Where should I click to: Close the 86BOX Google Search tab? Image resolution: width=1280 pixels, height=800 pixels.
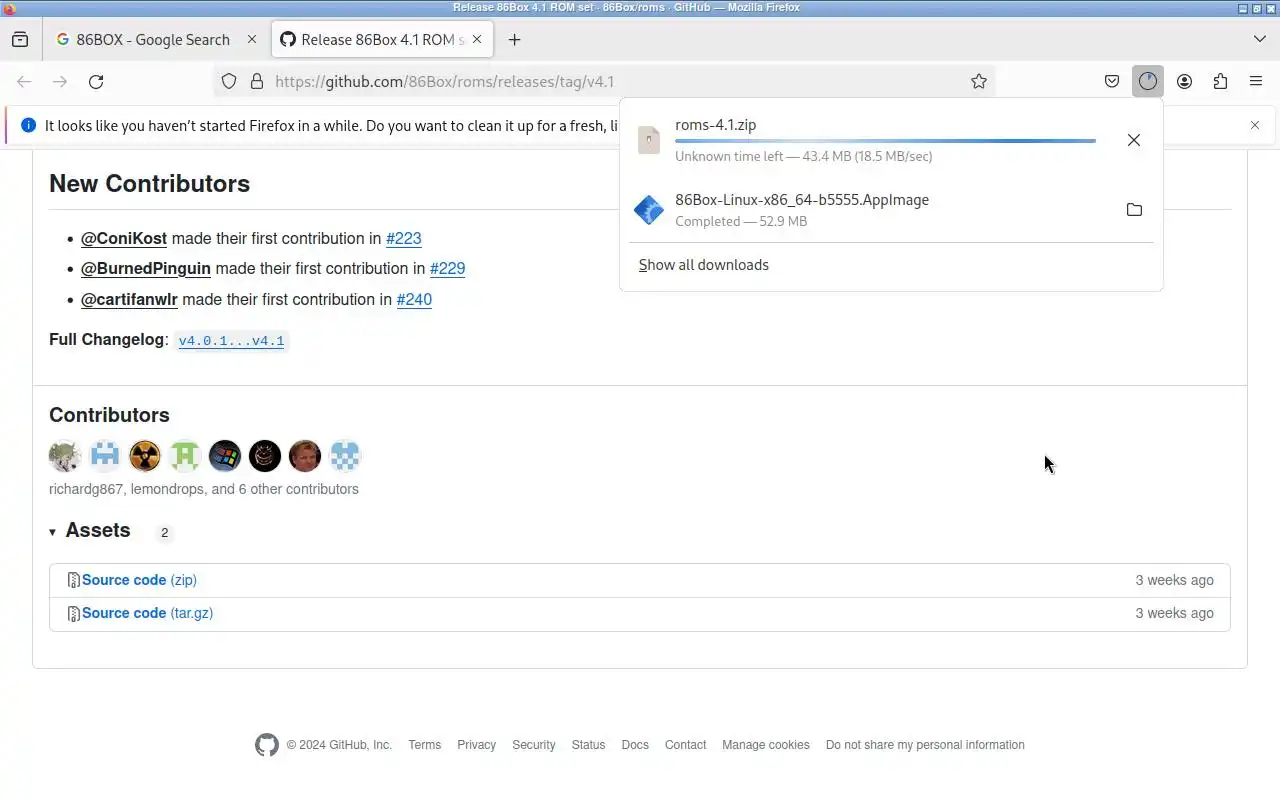(252, 40)
